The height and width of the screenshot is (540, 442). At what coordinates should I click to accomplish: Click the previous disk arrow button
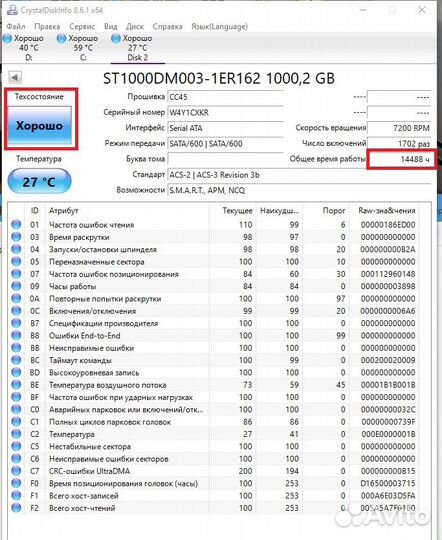click(x=15, y=77)
